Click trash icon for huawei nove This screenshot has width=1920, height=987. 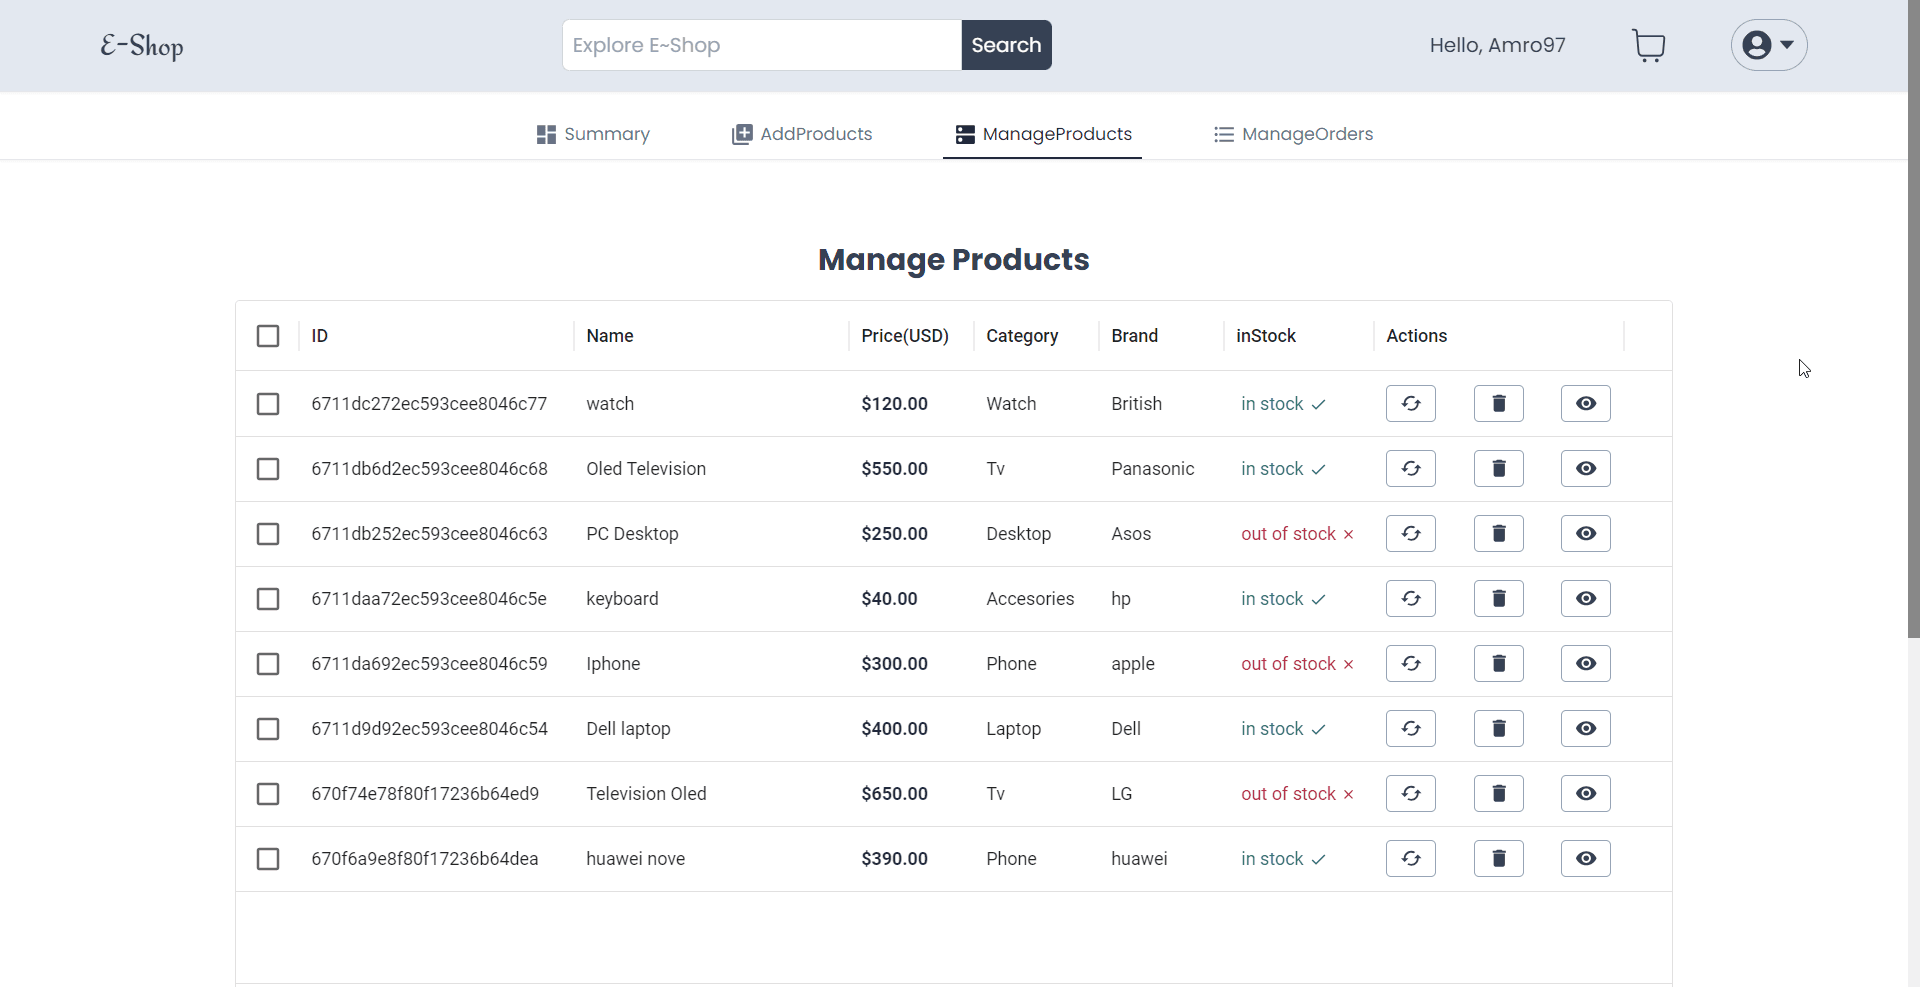coord(1498,859)
